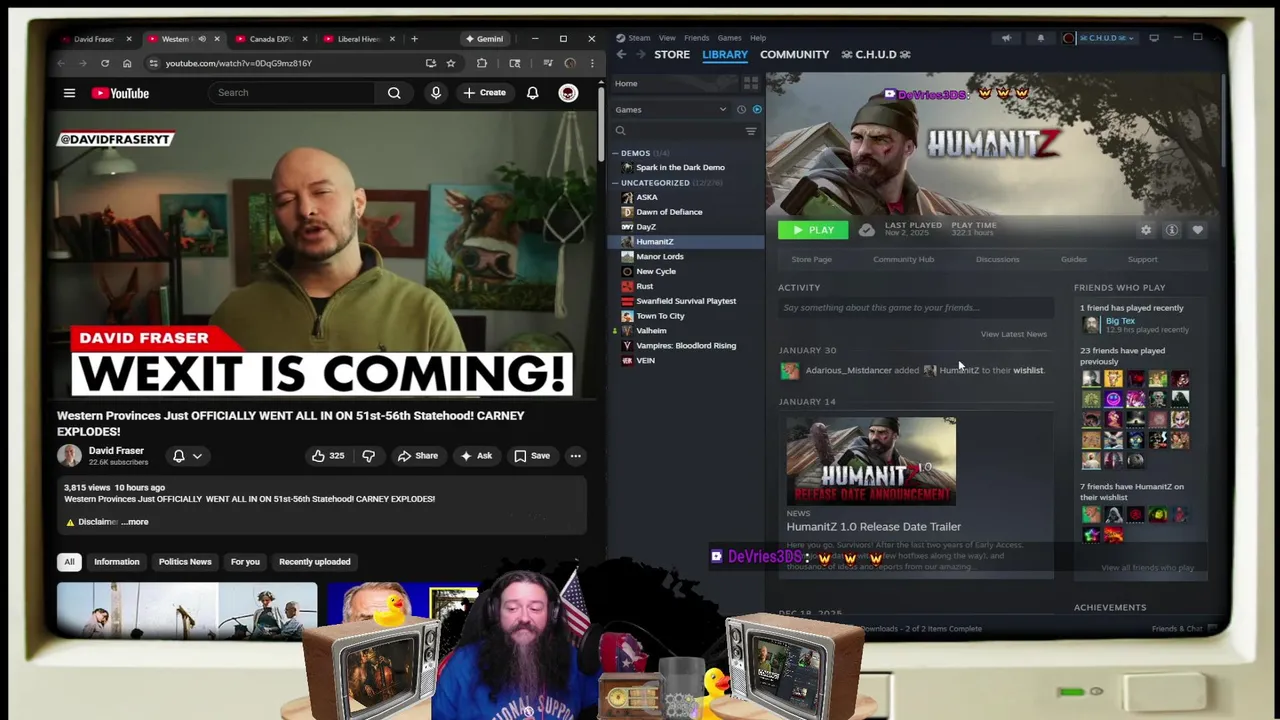The height and width of the screenshot is (720, 1280).
Task: Mute the Western tab's audio
Action: point(202,39)
